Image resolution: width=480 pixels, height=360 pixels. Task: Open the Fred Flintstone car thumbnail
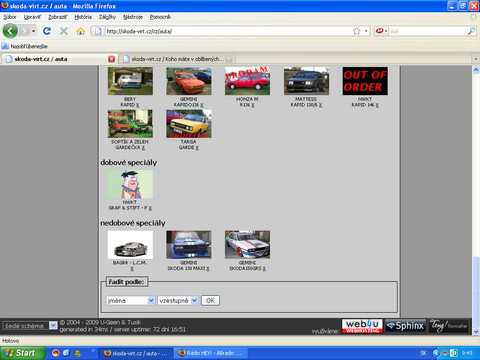(x=130, y=184)
